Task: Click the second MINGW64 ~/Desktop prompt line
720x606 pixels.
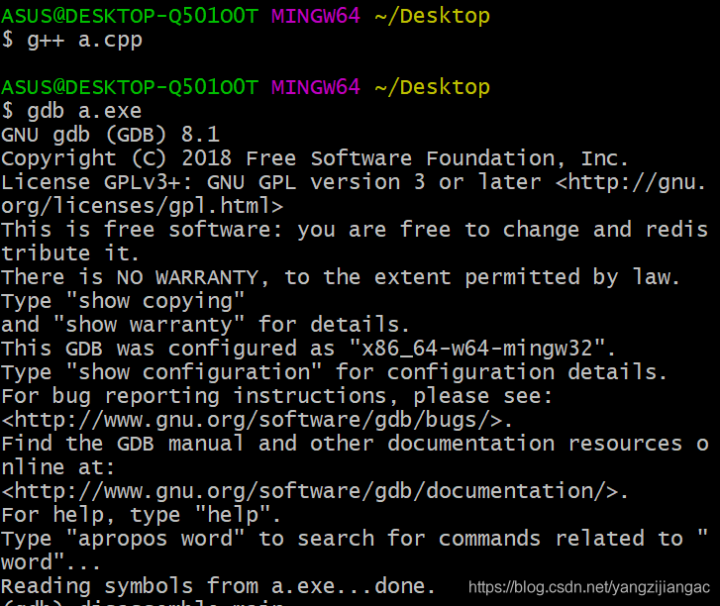Action: (246, 87)
